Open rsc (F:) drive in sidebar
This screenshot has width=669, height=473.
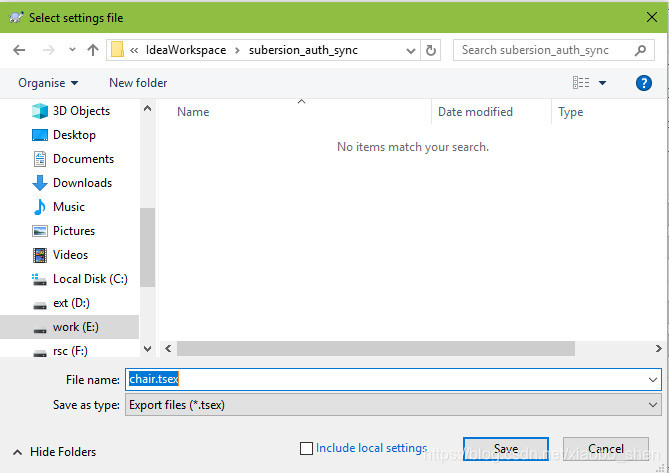tap(60, 351)
